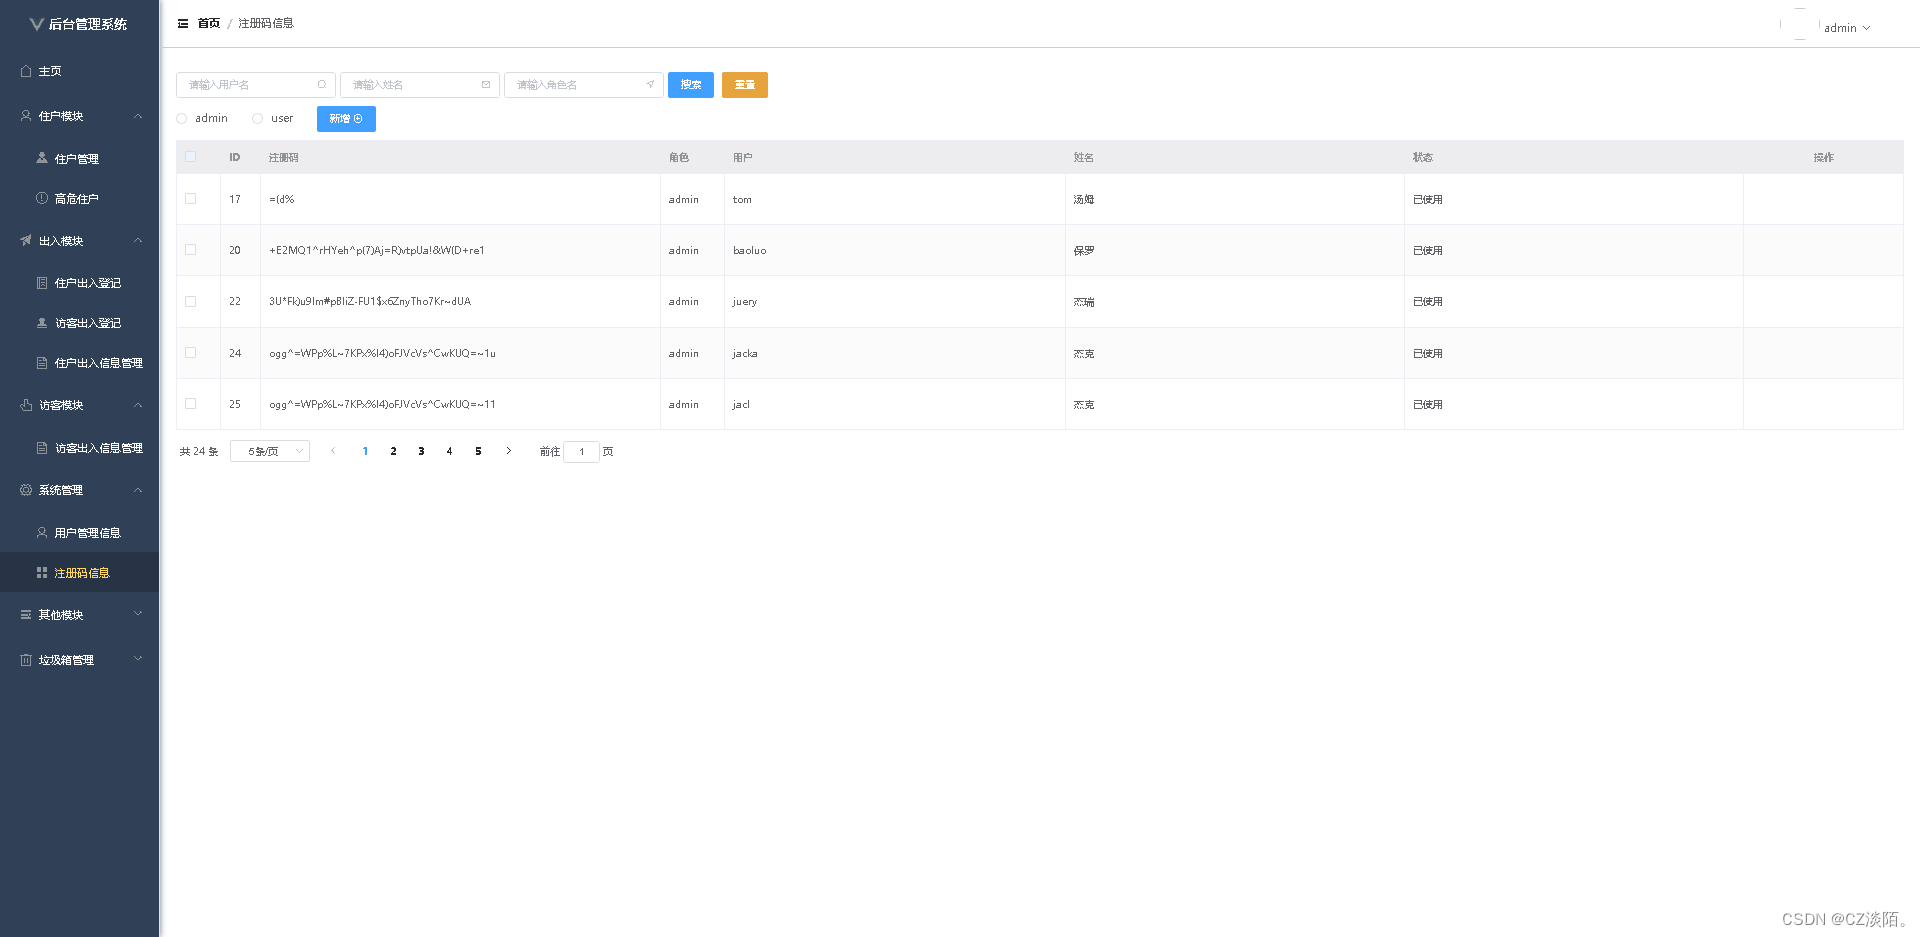Collapse the 系统管理 chevron
Viewport: 1920px width, 937px height.
(x=138, y=490)
